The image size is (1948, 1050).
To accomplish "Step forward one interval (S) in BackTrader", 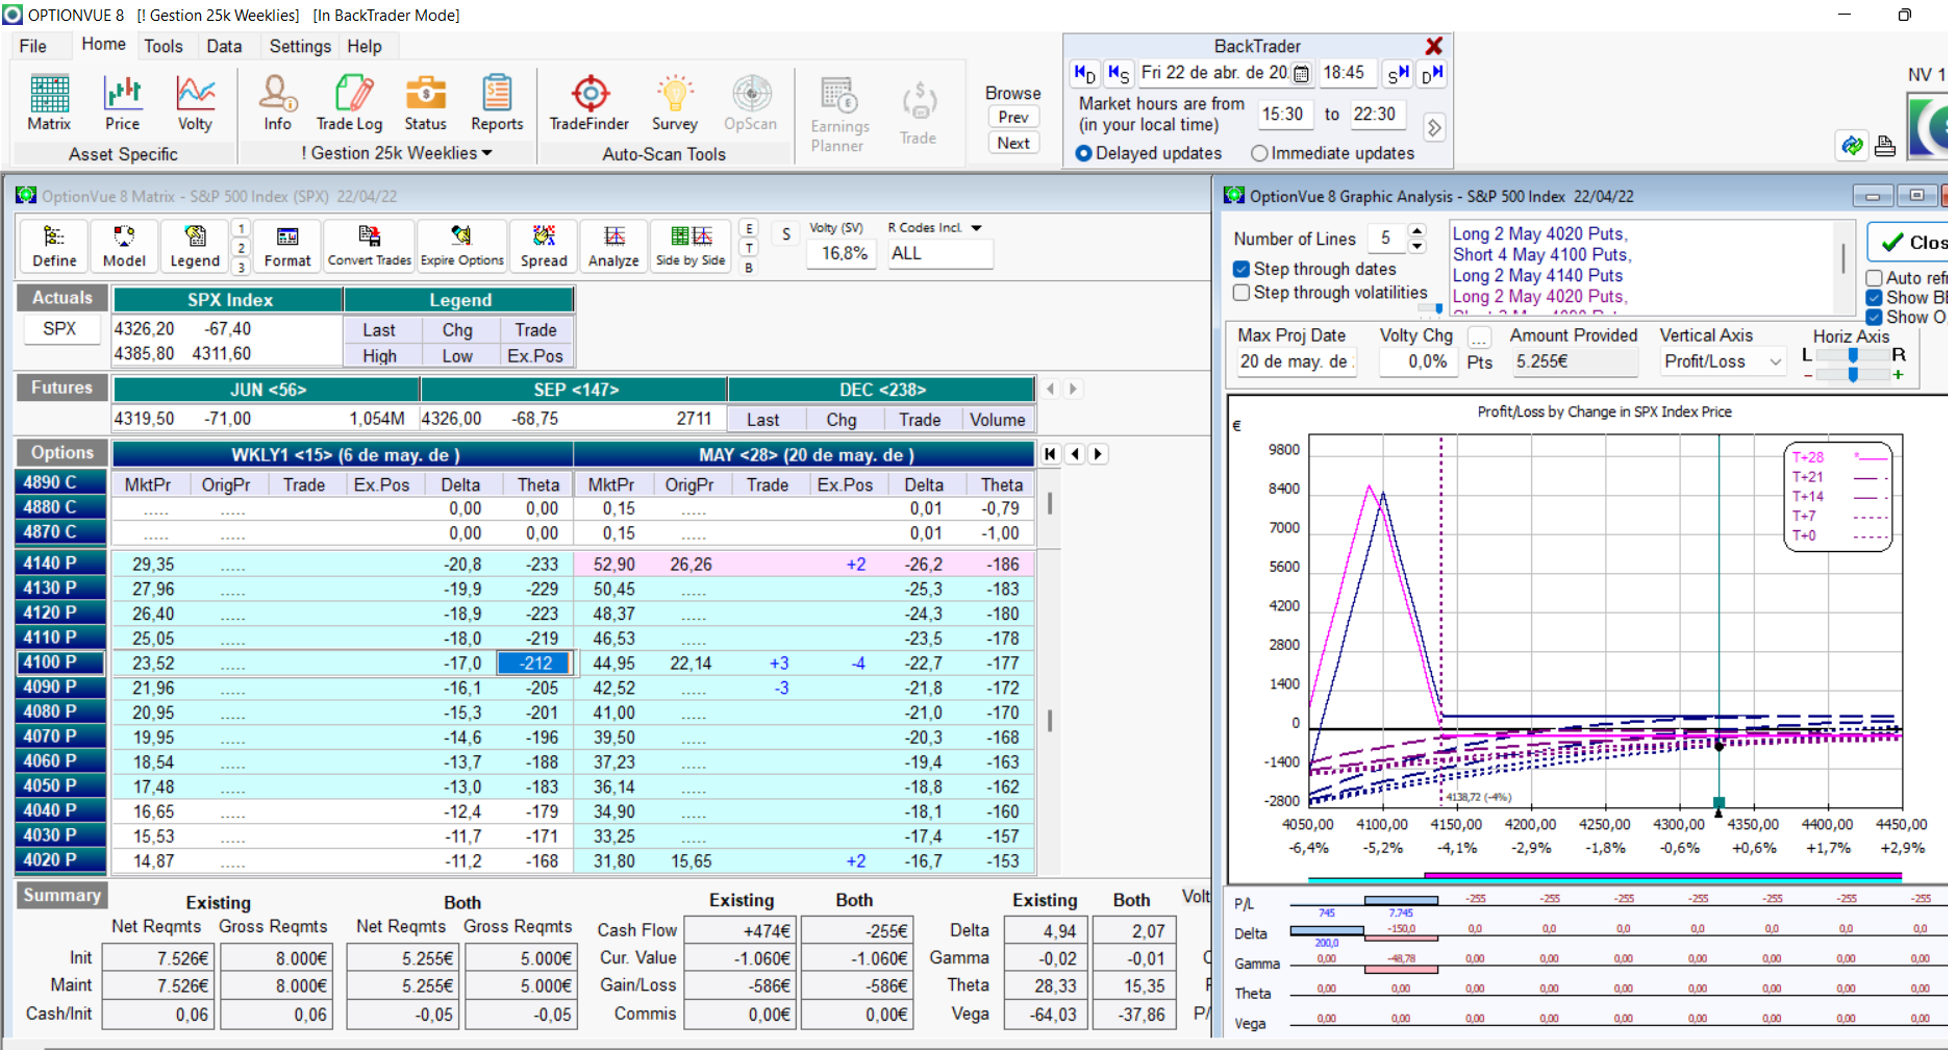I will (1398, 73).
